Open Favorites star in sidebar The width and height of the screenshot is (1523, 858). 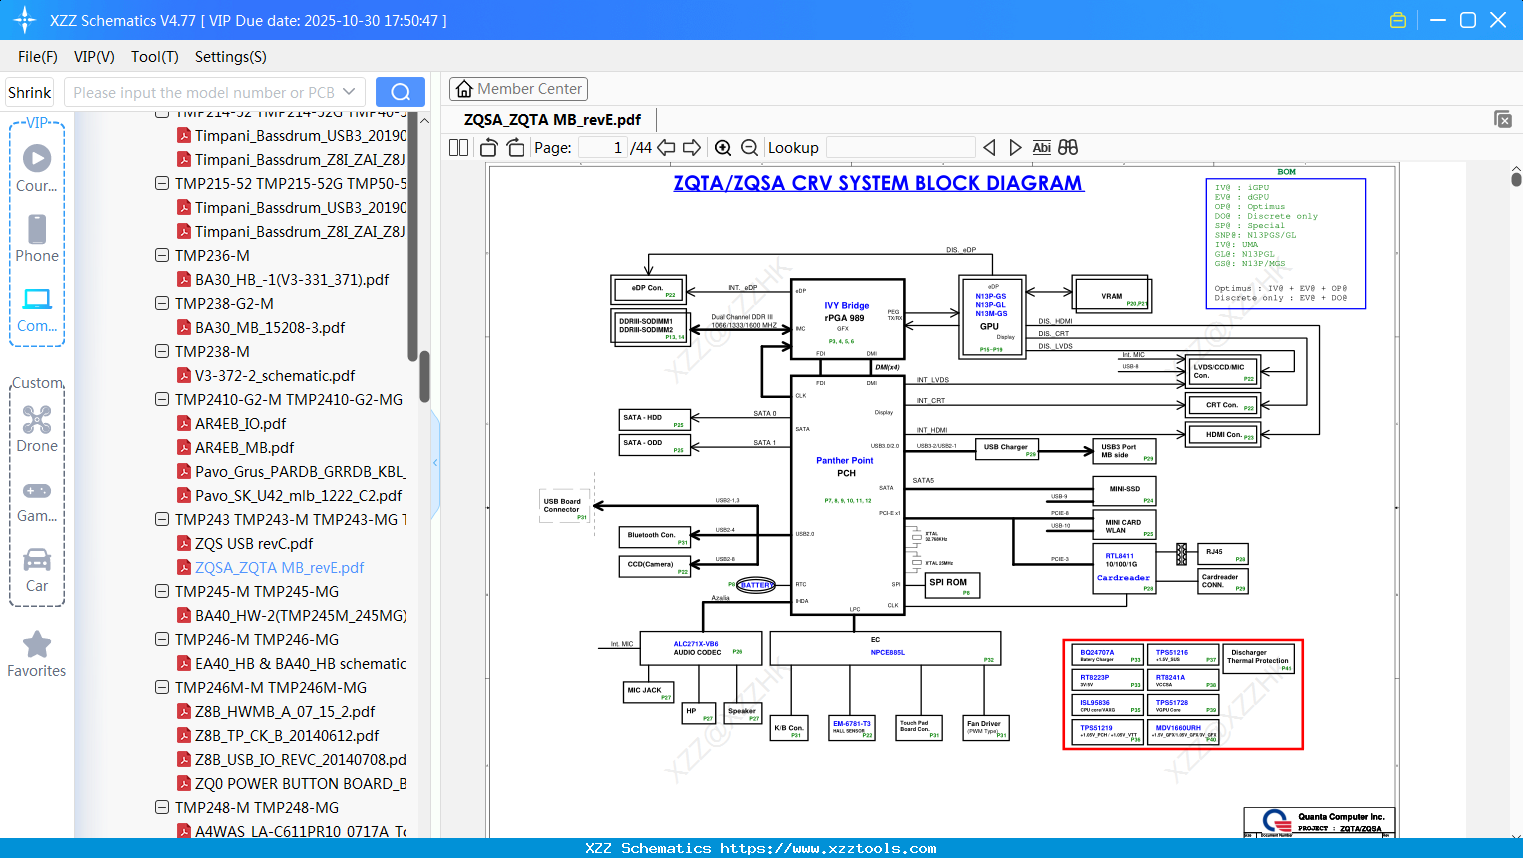coord(37,655)
